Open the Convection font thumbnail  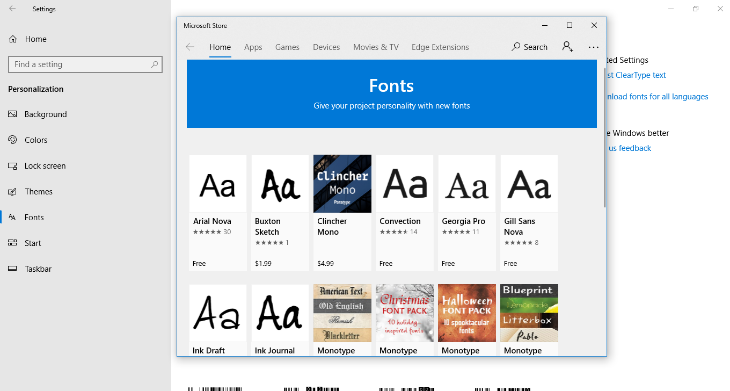405,184
